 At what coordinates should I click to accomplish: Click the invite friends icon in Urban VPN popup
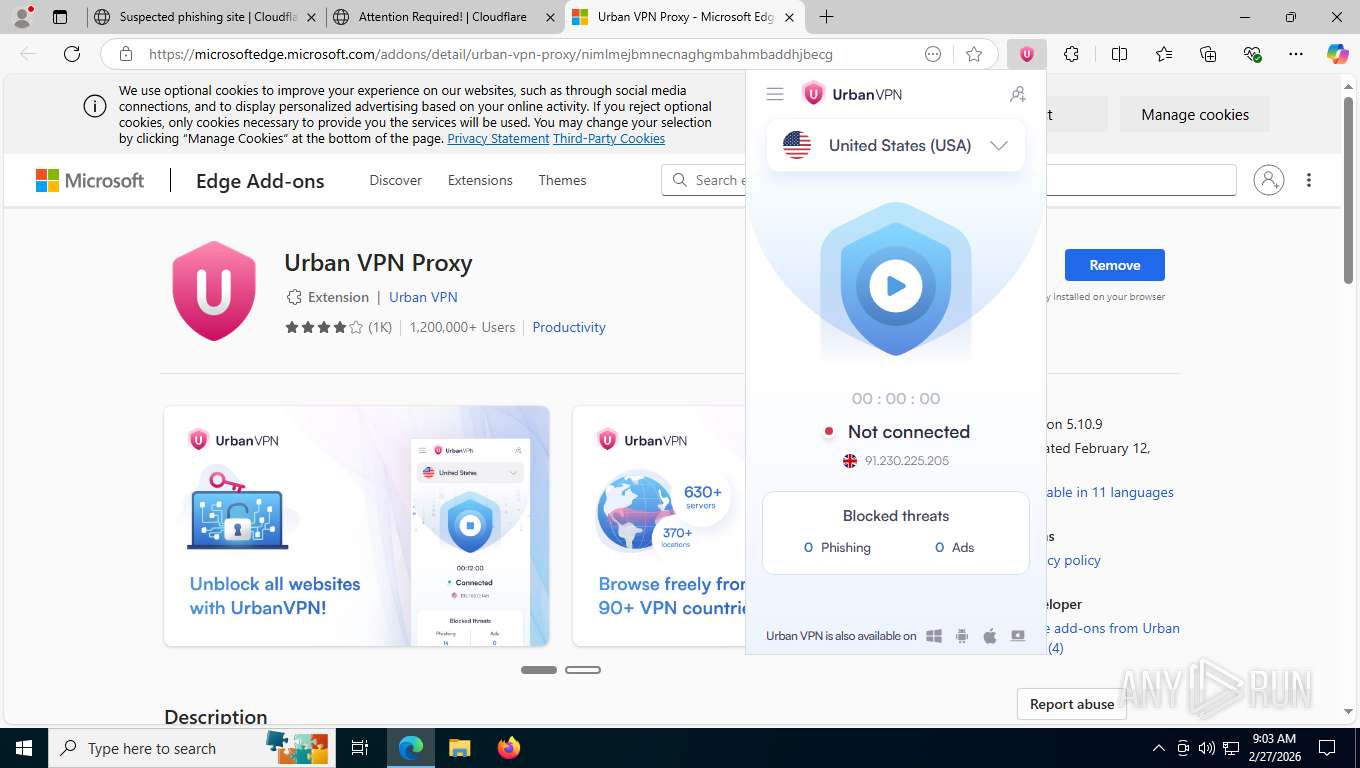[1017, 94]
